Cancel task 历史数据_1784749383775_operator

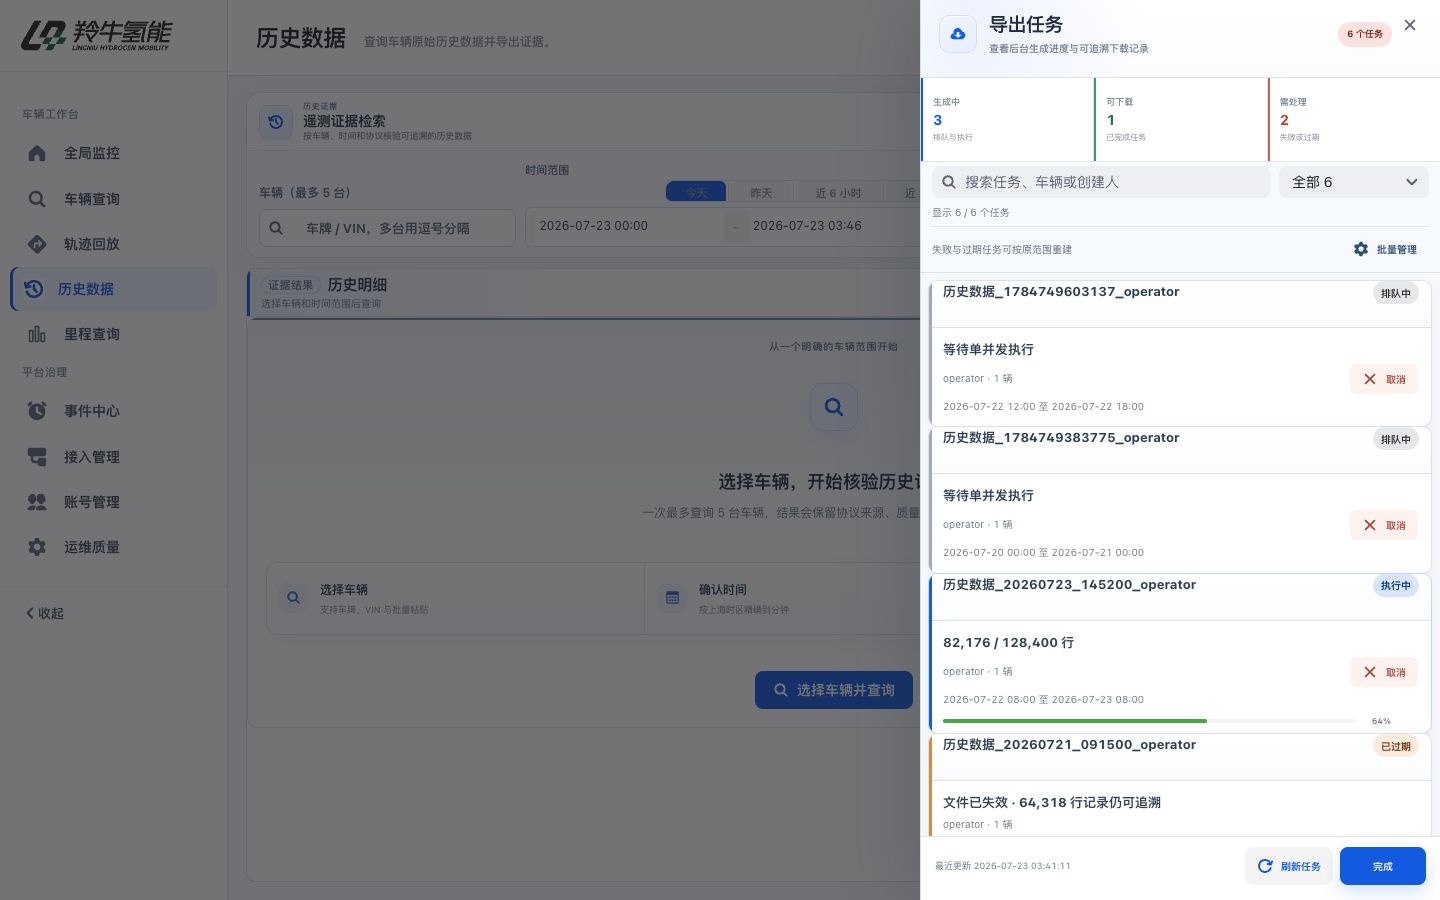(1384, 525)
